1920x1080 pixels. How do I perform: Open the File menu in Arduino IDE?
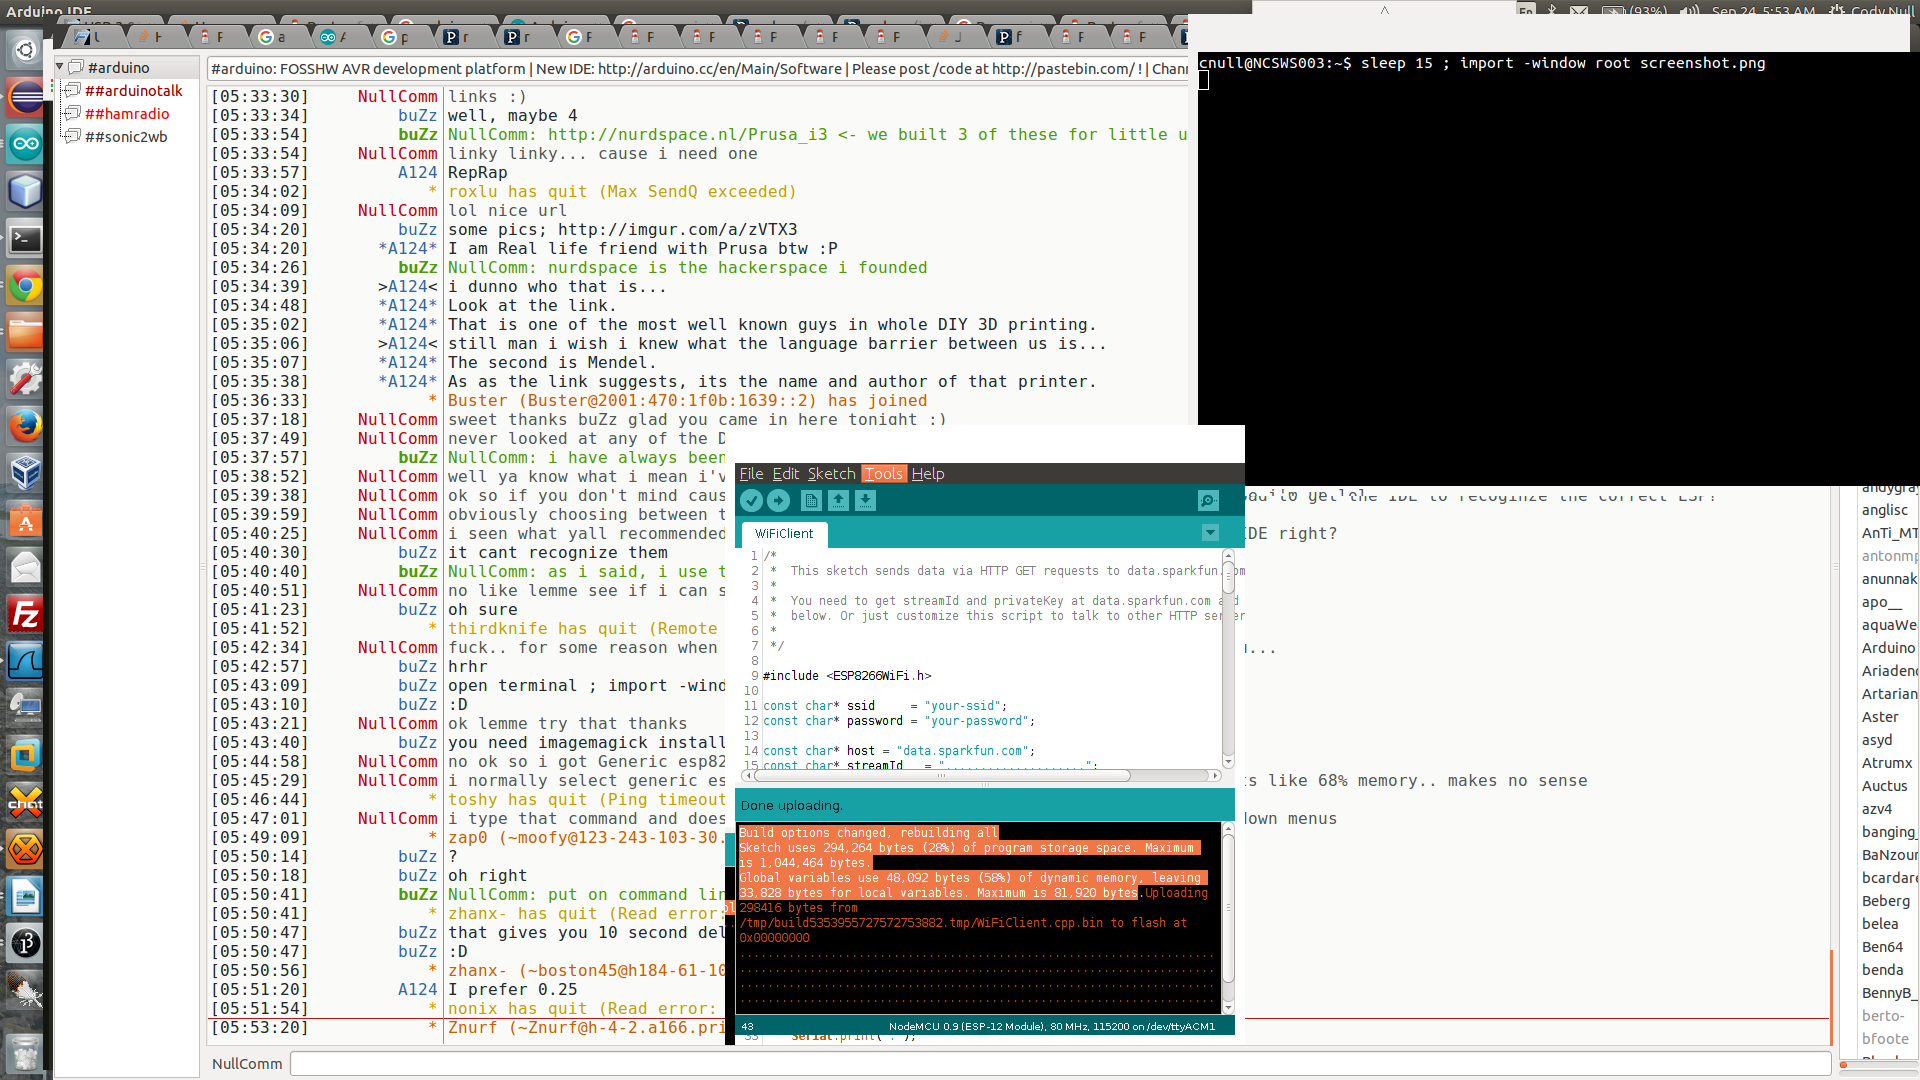751,474
